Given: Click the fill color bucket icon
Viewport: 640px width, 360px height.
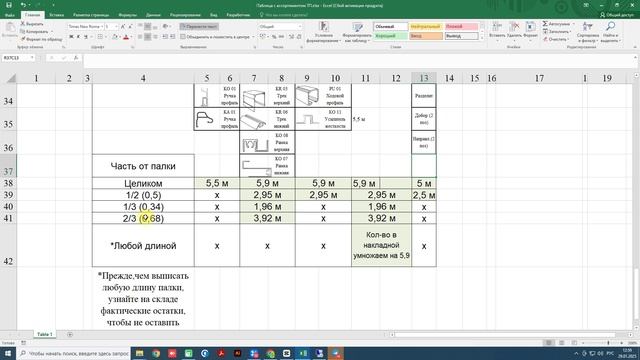Looking at the screenshot, I should [x=115, y=37].
